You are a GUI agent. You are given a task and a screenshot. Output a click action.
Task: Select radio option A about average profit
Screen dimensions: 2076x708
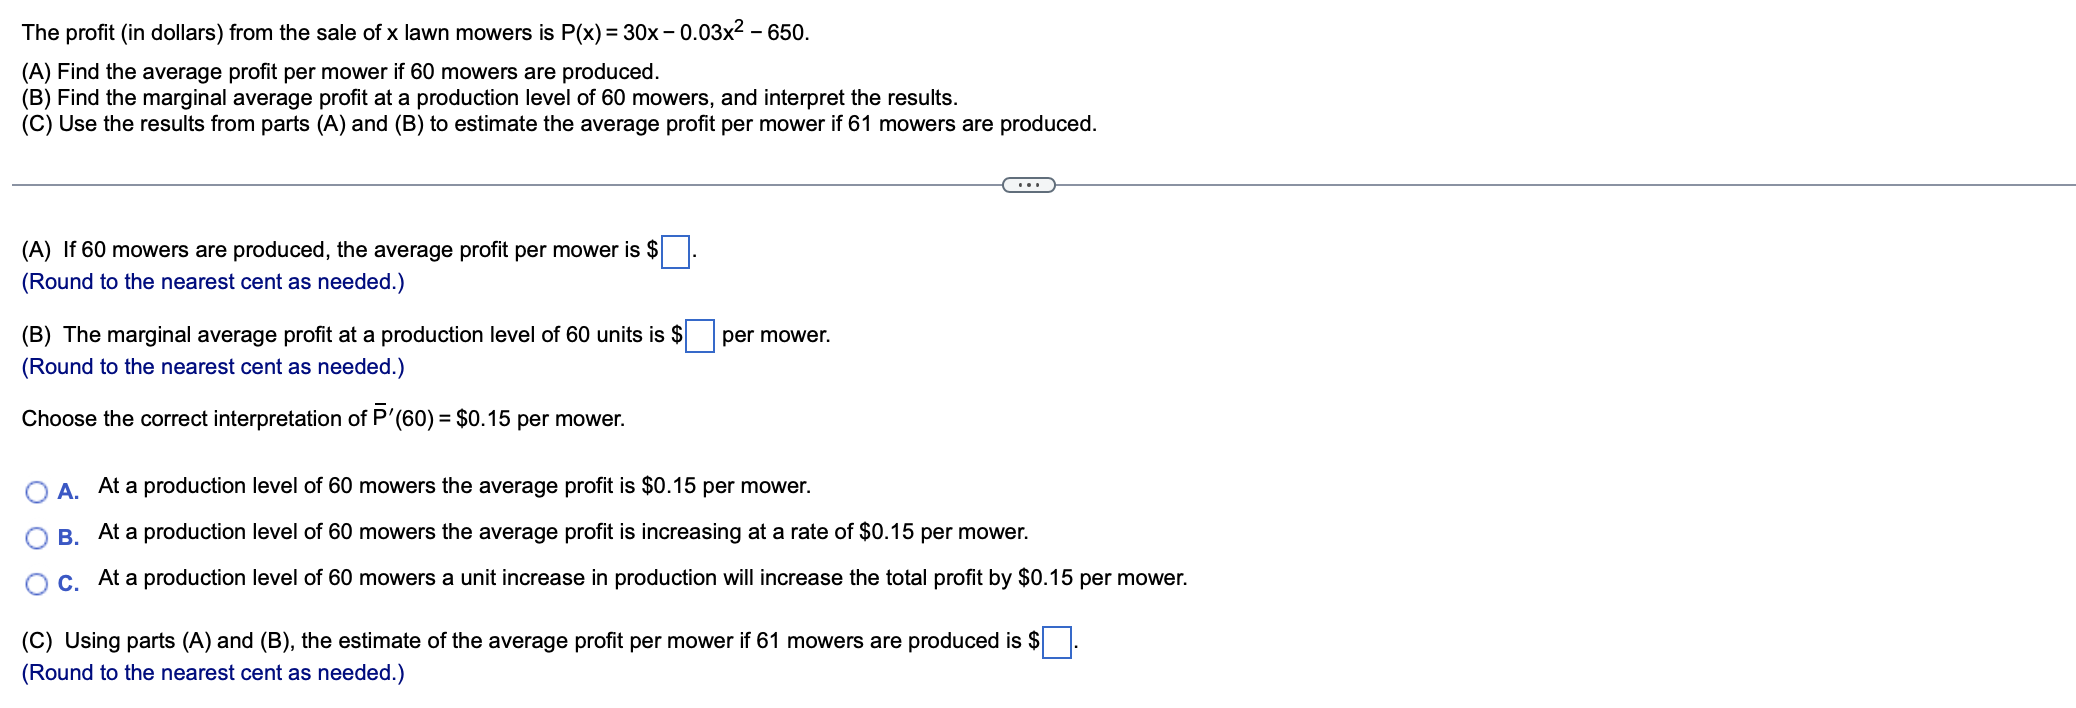[35, 490]
